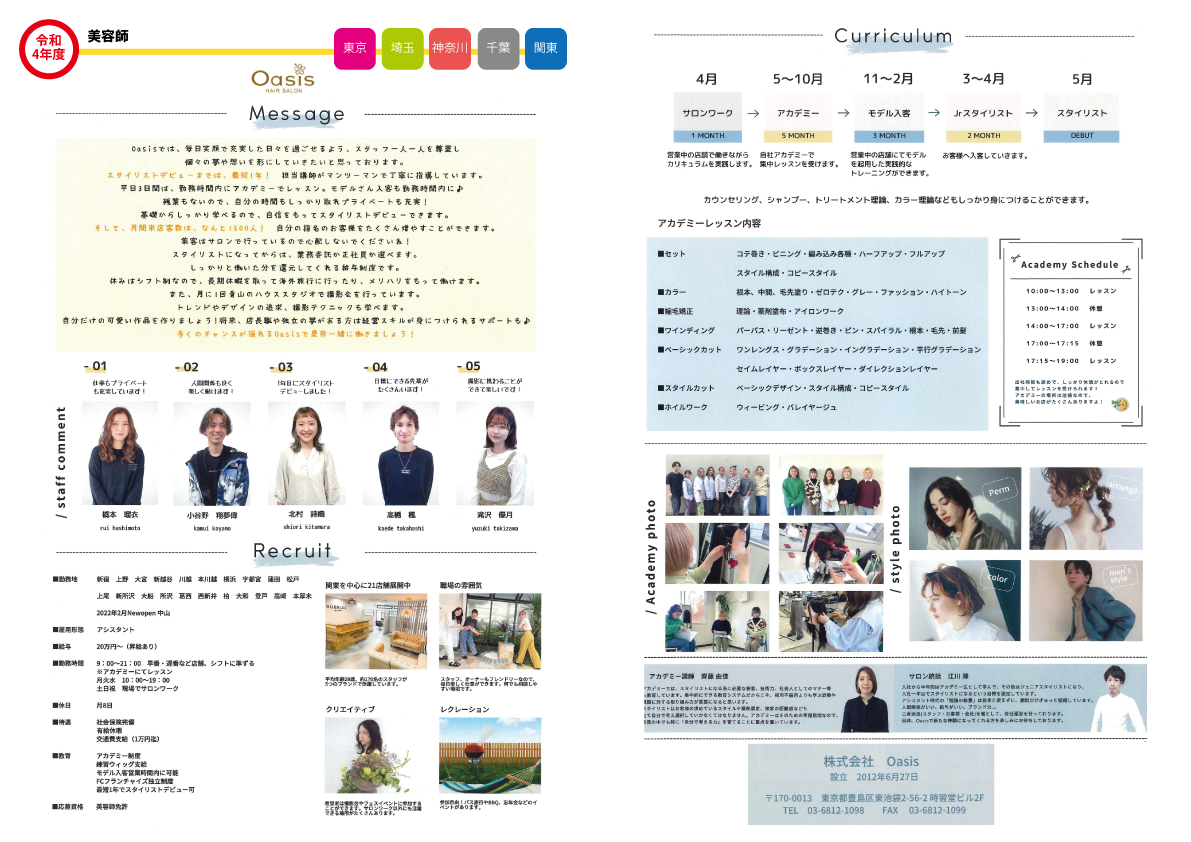Image resolution: width=1191 pixels, height=842 pixels.
Task: Open the レクレーション barbecue hammock photo
Action: point(490,755)
